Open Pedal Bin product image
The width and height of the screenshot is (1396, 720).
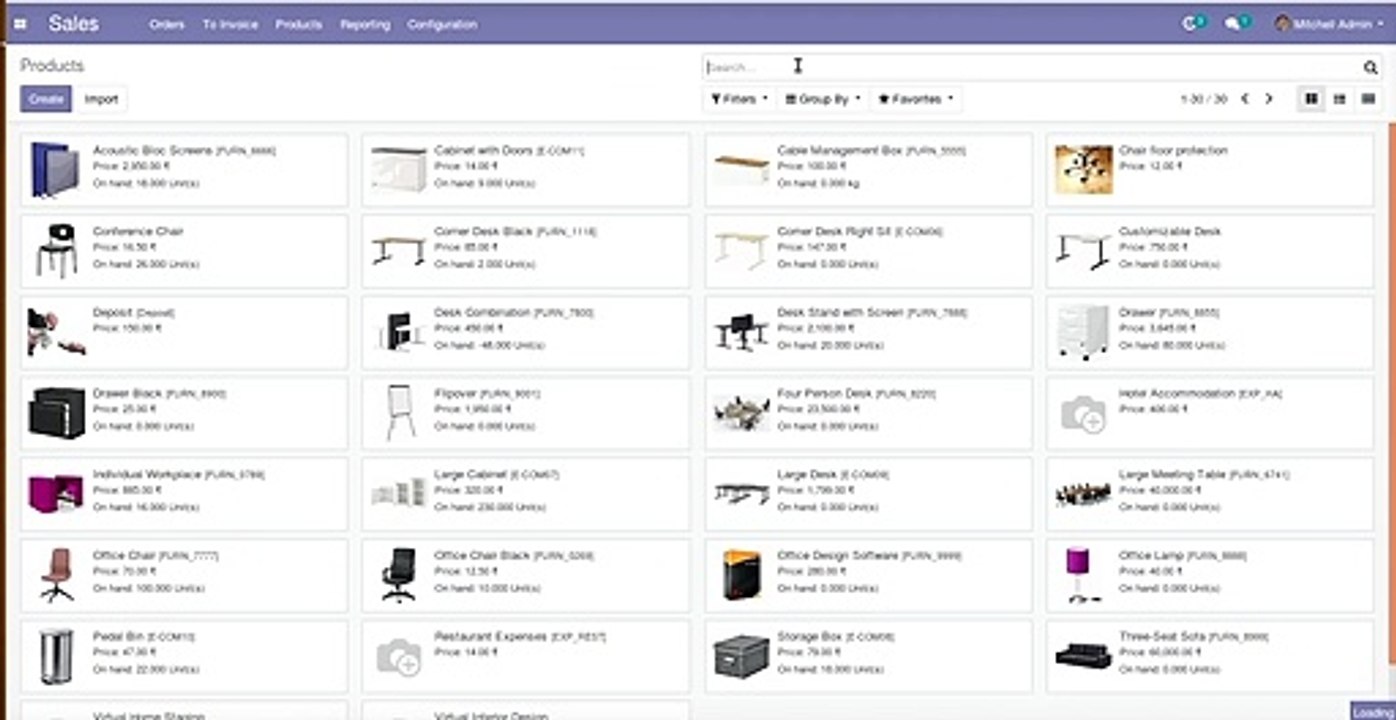[x=56, y=656]
